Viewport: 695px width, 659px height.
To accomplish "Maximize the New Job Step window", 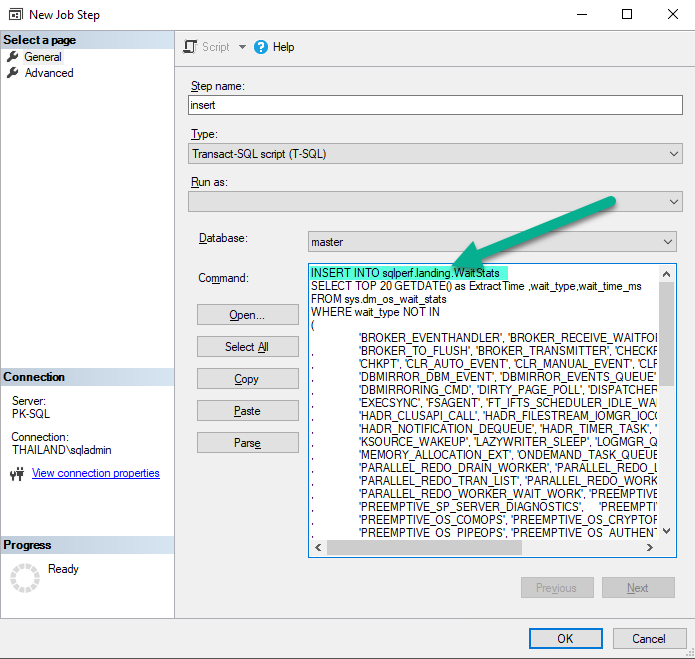I will (x=627, y=14).
